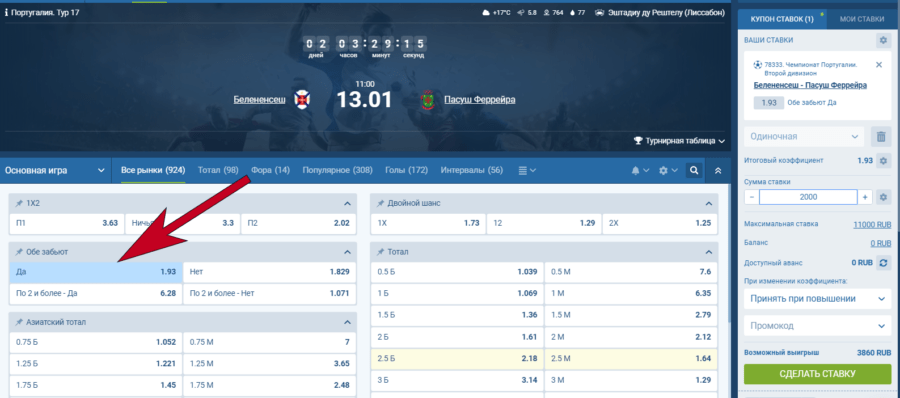Select double chance 1X at 1.73
900x398 pixels.
click(x=428, y=223)
